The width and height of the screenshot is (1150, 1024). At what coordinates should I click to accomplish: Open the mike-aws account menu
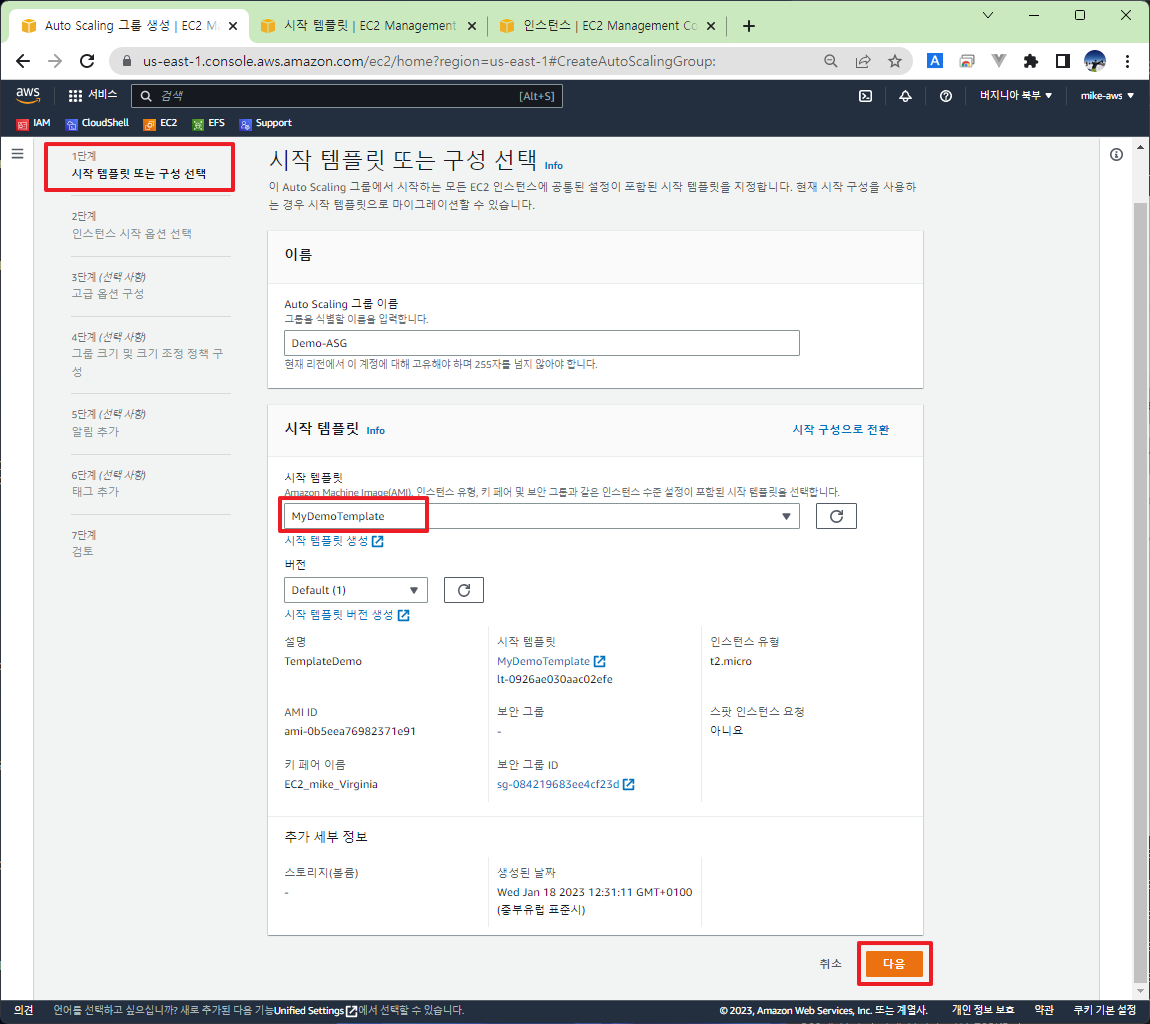(1107, 95)
